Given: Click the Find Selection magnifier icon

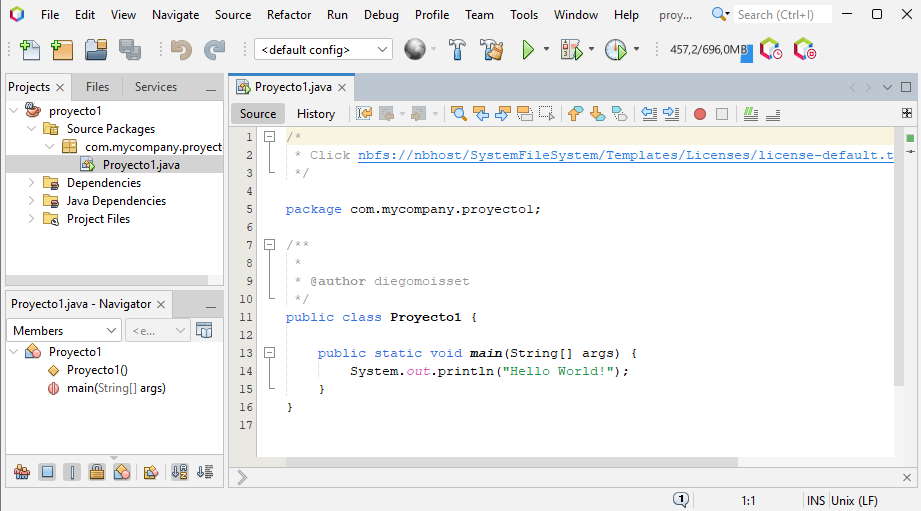Looking at the screenshot, I should 459,113.
